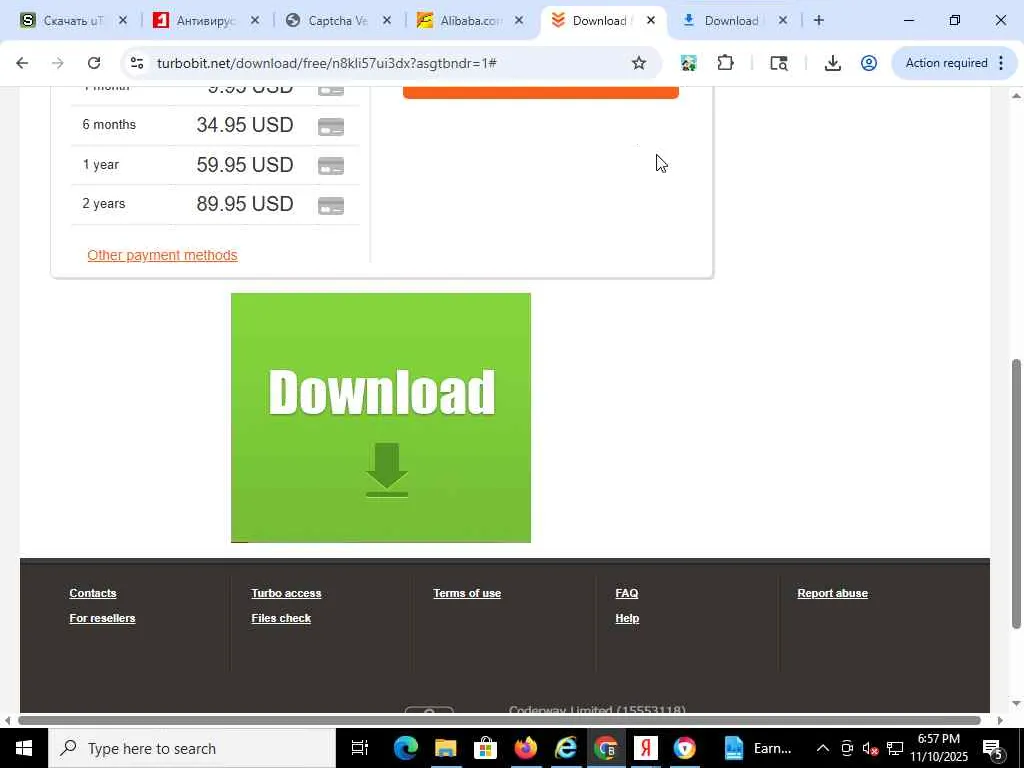Show hidden system tray icons
1024x768 pixels.
click(823, 748)
